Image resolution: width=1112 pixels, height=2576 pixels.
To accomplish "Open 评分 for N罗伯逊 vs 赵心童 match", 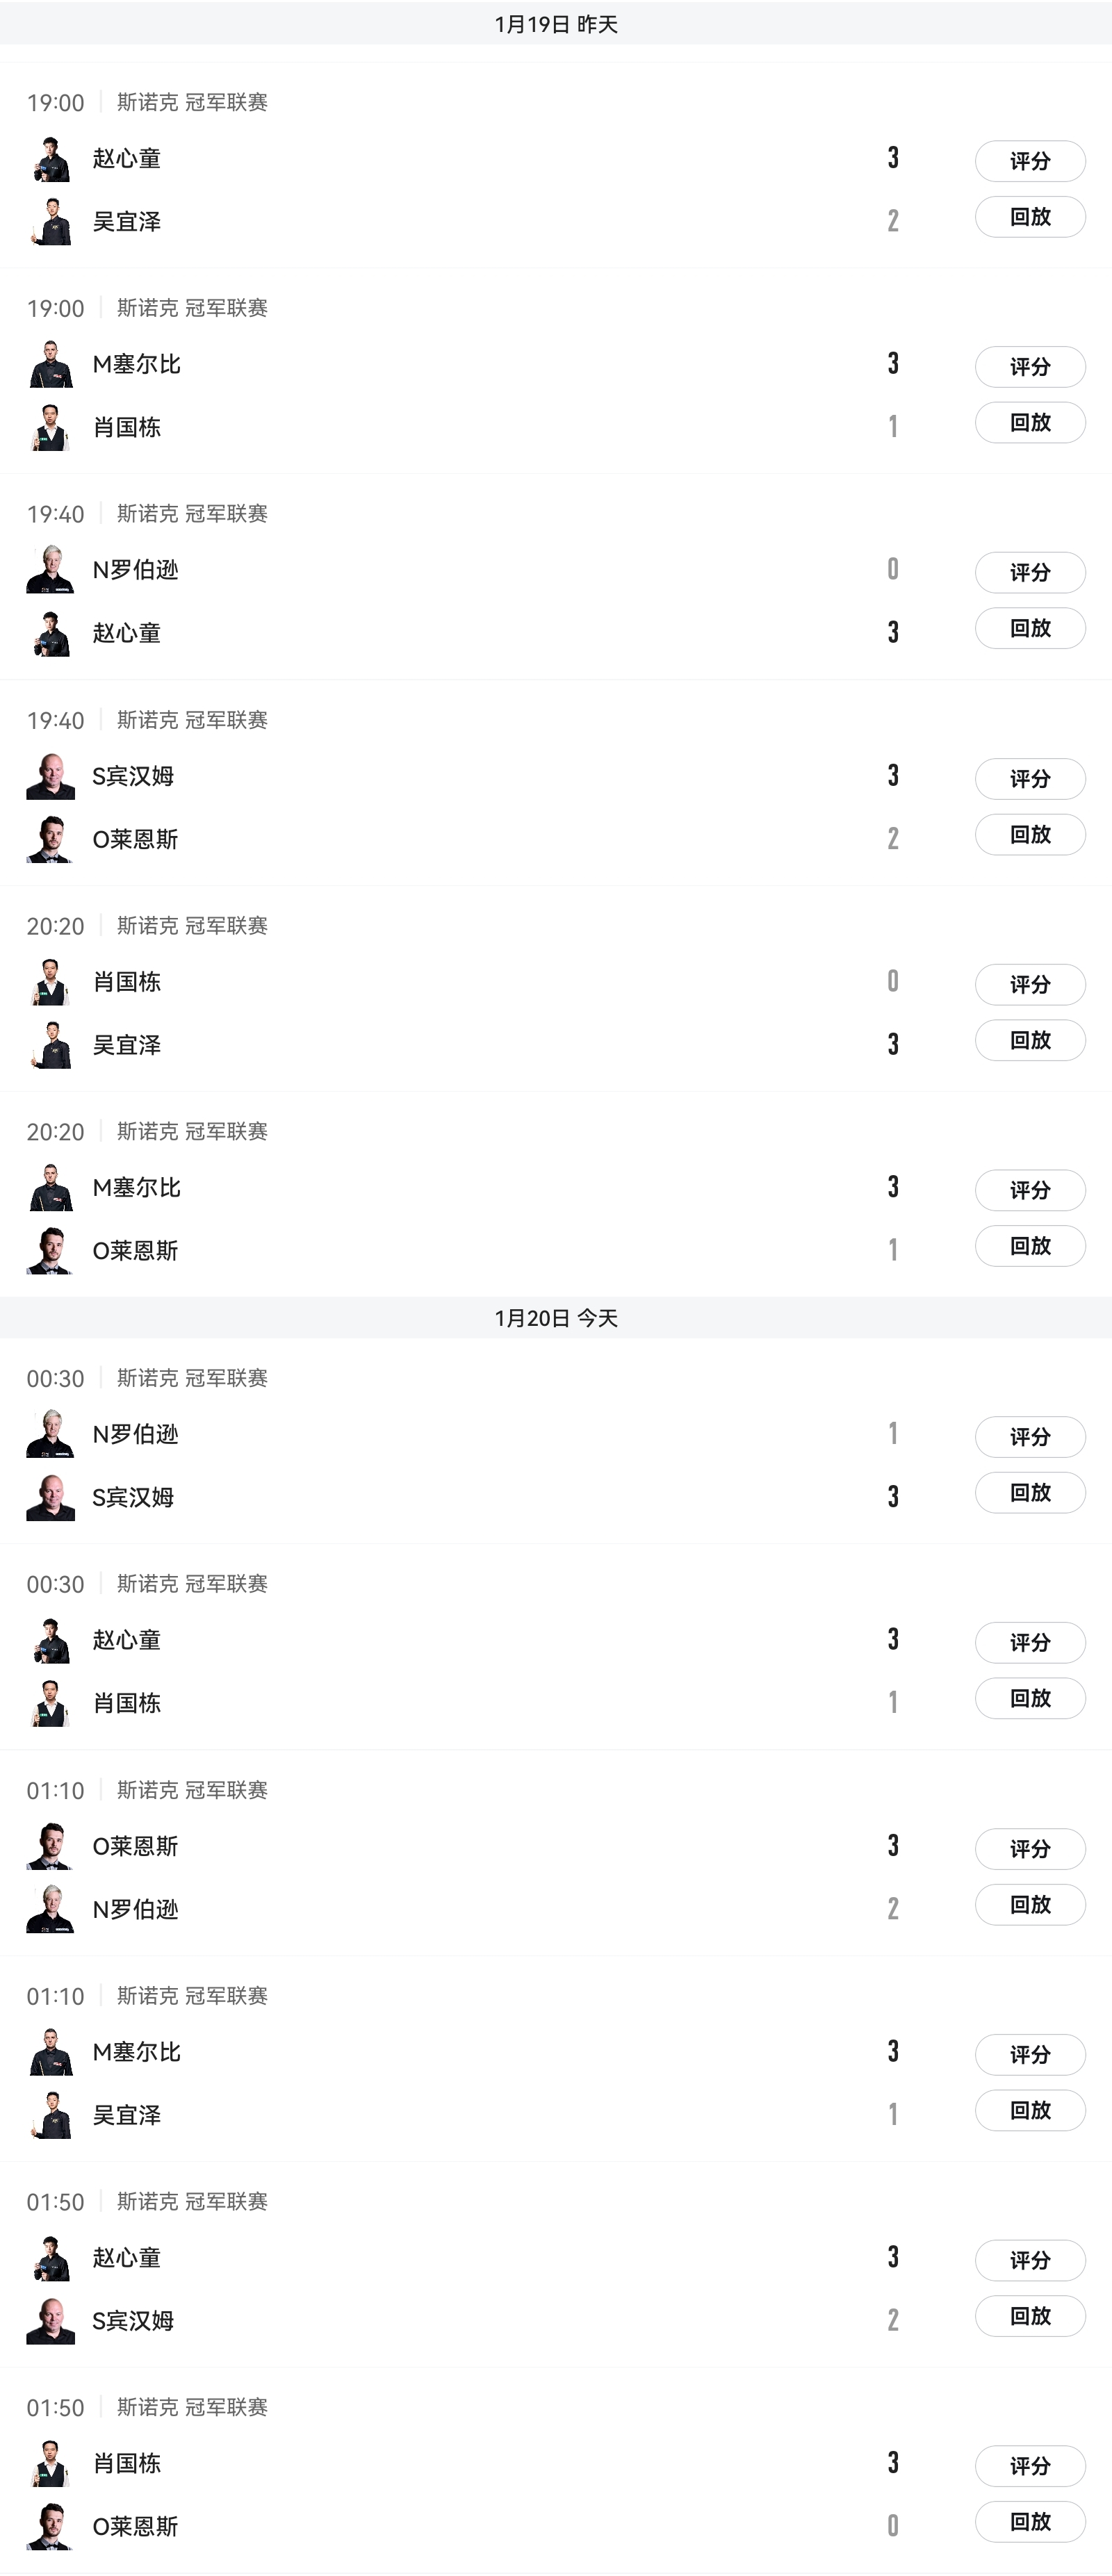I will click(1030, 573).
